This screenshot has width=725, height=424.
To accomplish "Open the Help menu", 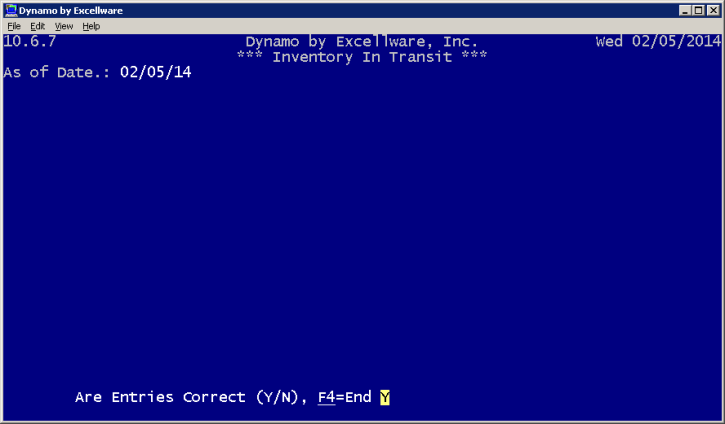I will coord(91,26).
